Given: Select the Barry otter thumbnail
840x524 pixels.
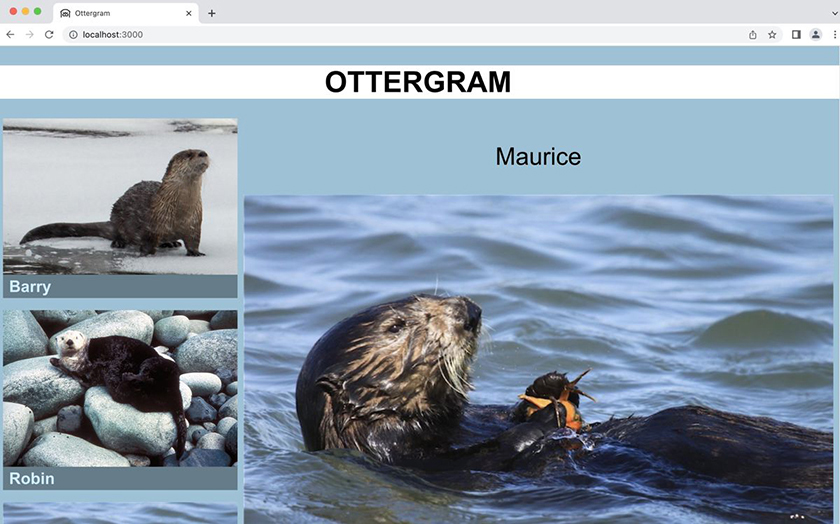Looking at the screenshot, I should 120,197.
